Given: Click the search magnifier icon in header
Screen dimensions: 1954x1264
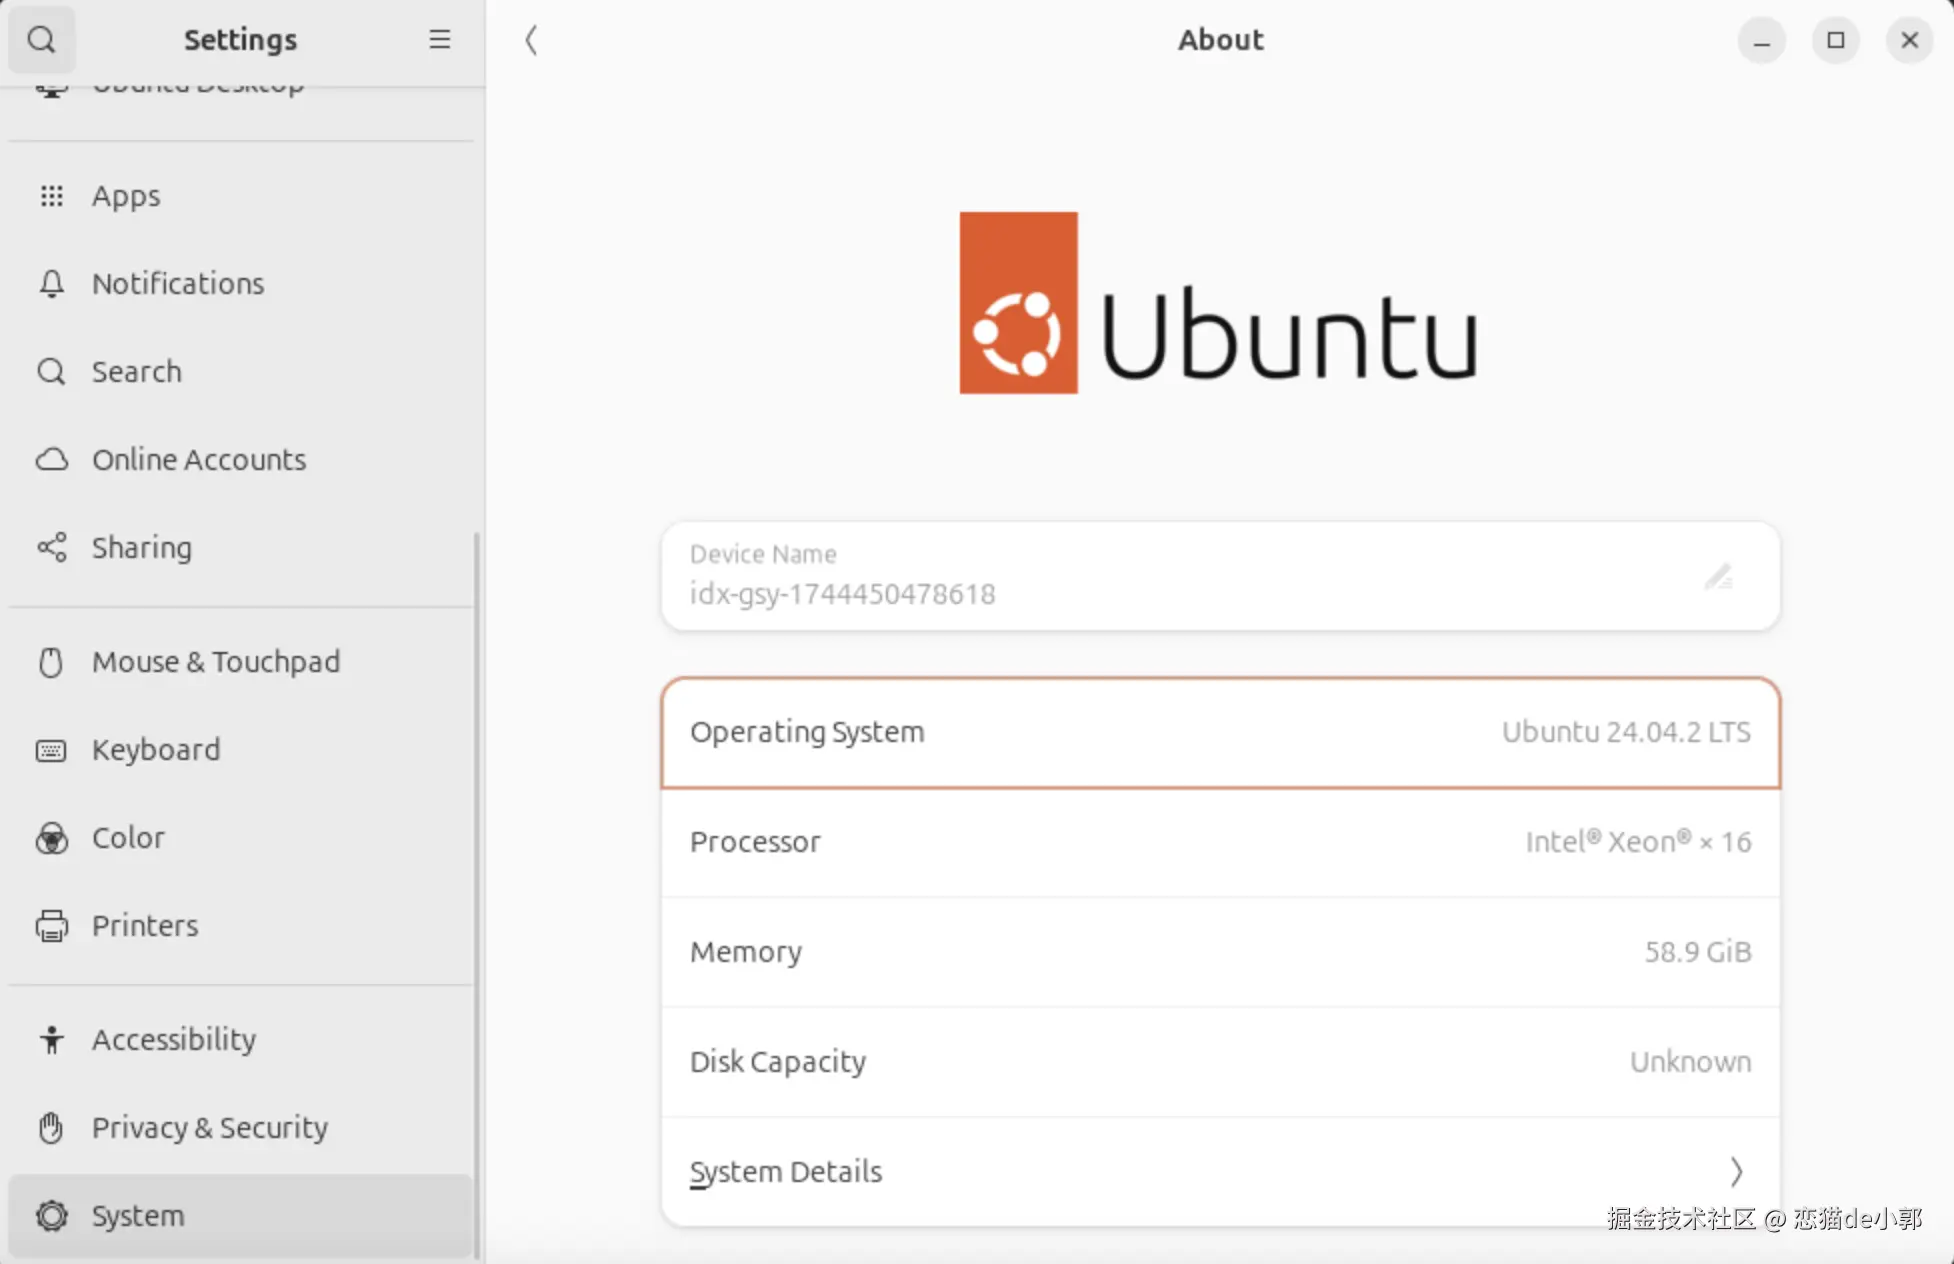Looking at the screenshot, I should pos(41,40).
